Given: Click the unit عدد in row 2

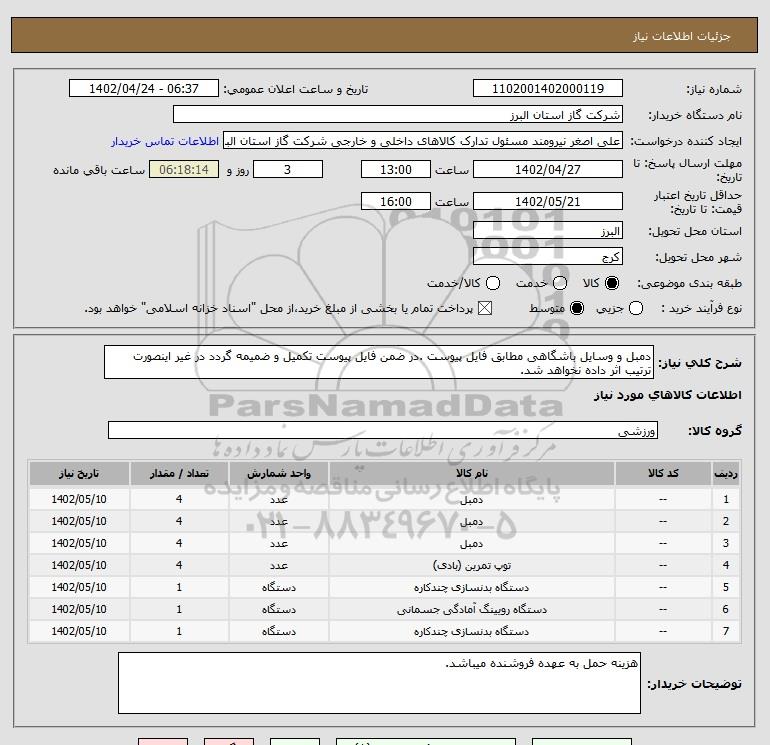Looking at the screenshot, I should pyautogui.click(x=279, y=522).
